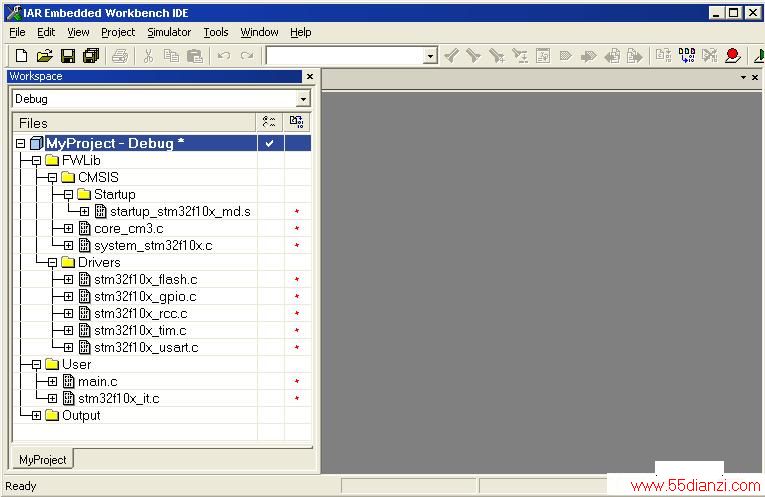Viewport: 765px width, 497px height.
Task: Collapse the FWLib folder
Action: pyautogui.click(x=36, y=160)
